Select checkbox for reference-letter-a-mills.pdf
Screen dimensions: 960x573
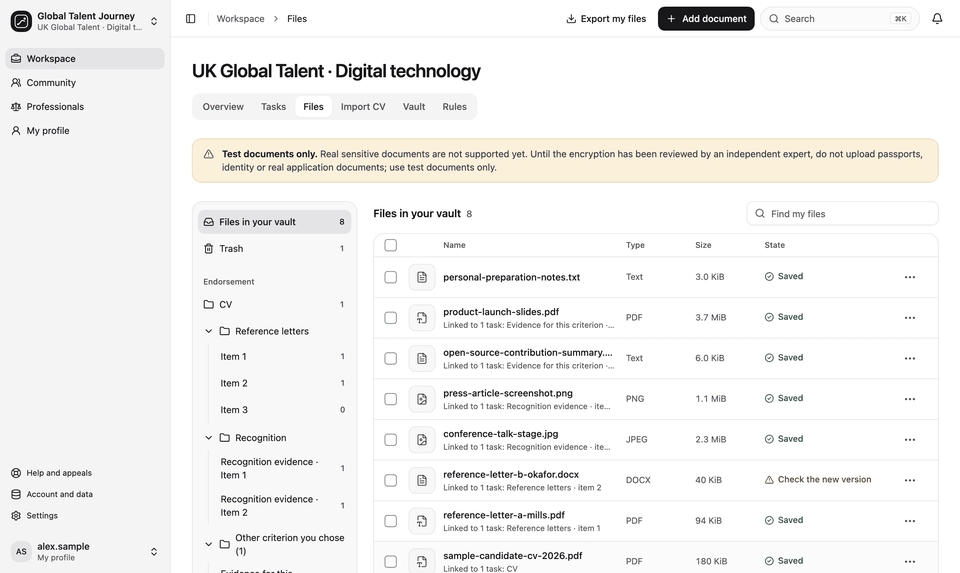coord(391,521)
